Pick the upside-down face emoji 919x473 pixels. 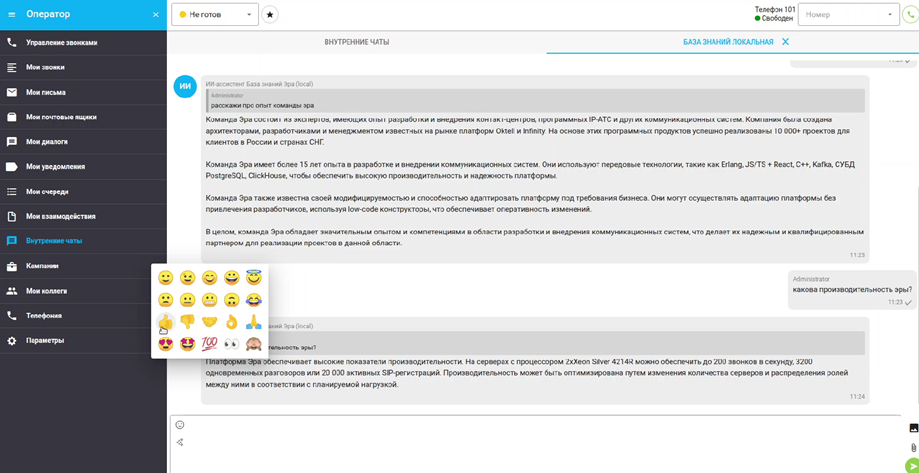(x=232, y=300)
